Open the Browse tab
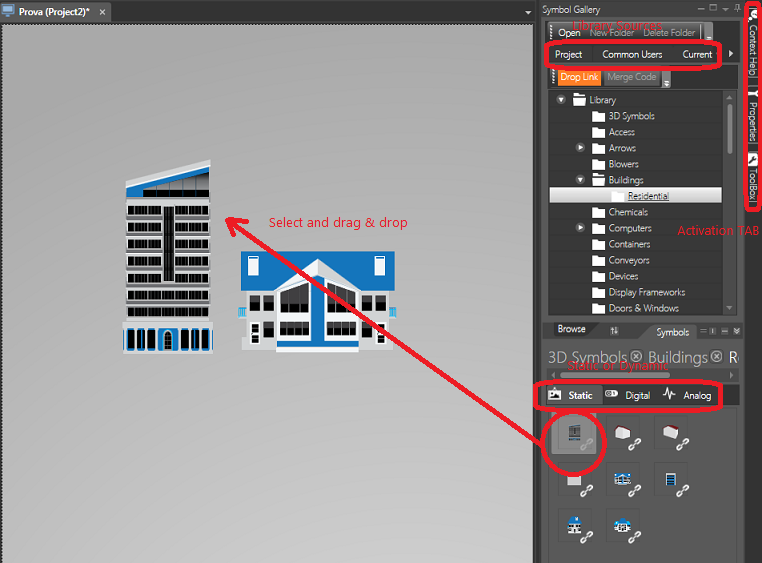This screenshot has width=762, height=563. pyautogui.click(x=572, y=329)
